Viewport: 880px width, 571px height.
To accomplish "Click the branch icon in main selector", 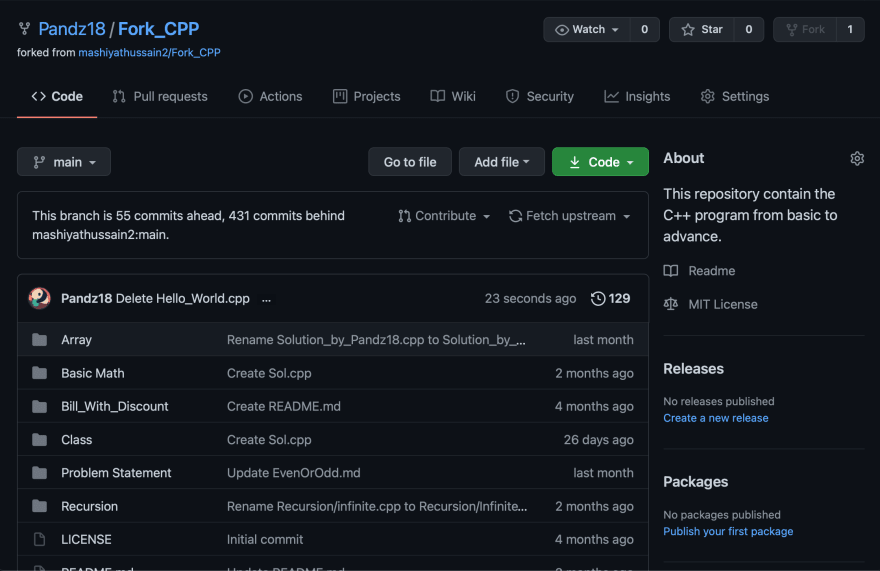I will pos(39,162).
